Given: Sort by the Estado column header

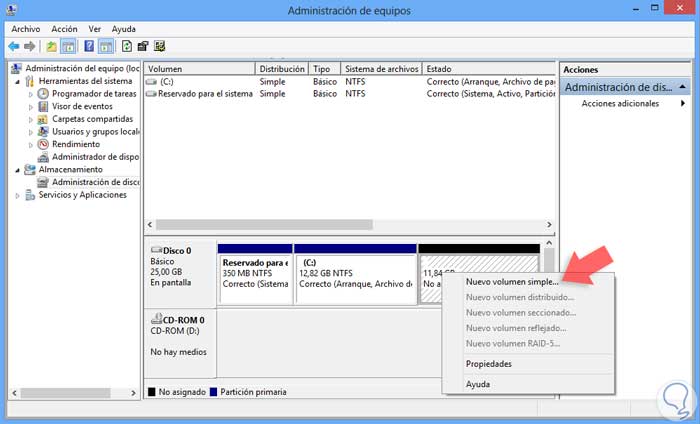Looking at the screenshot, I should point(489,69).
